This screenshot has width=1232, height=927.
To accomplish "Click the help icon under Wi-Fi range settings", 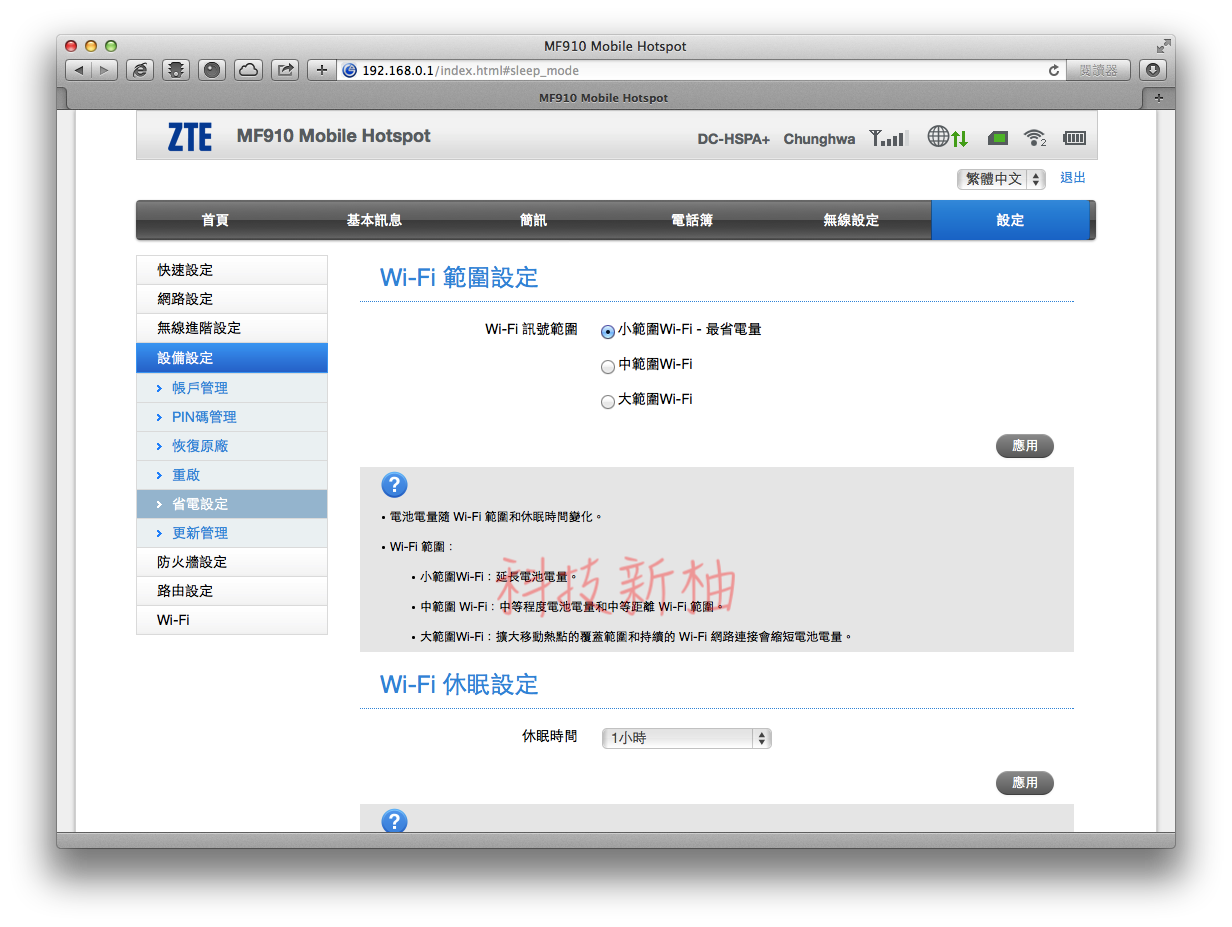I will coord(394,485).
